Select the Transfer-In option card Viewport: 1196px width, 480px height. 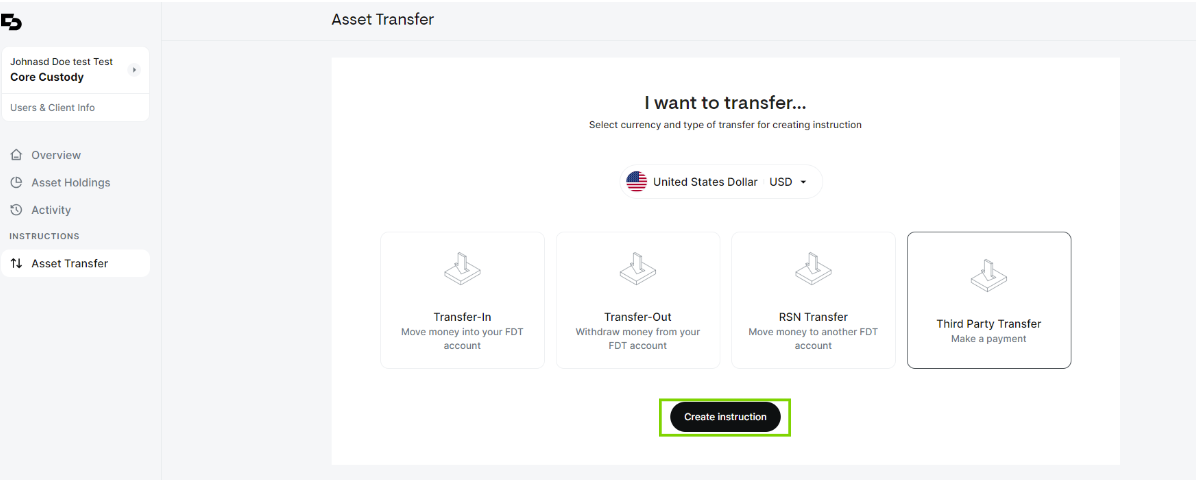click(x=462, y=300)
